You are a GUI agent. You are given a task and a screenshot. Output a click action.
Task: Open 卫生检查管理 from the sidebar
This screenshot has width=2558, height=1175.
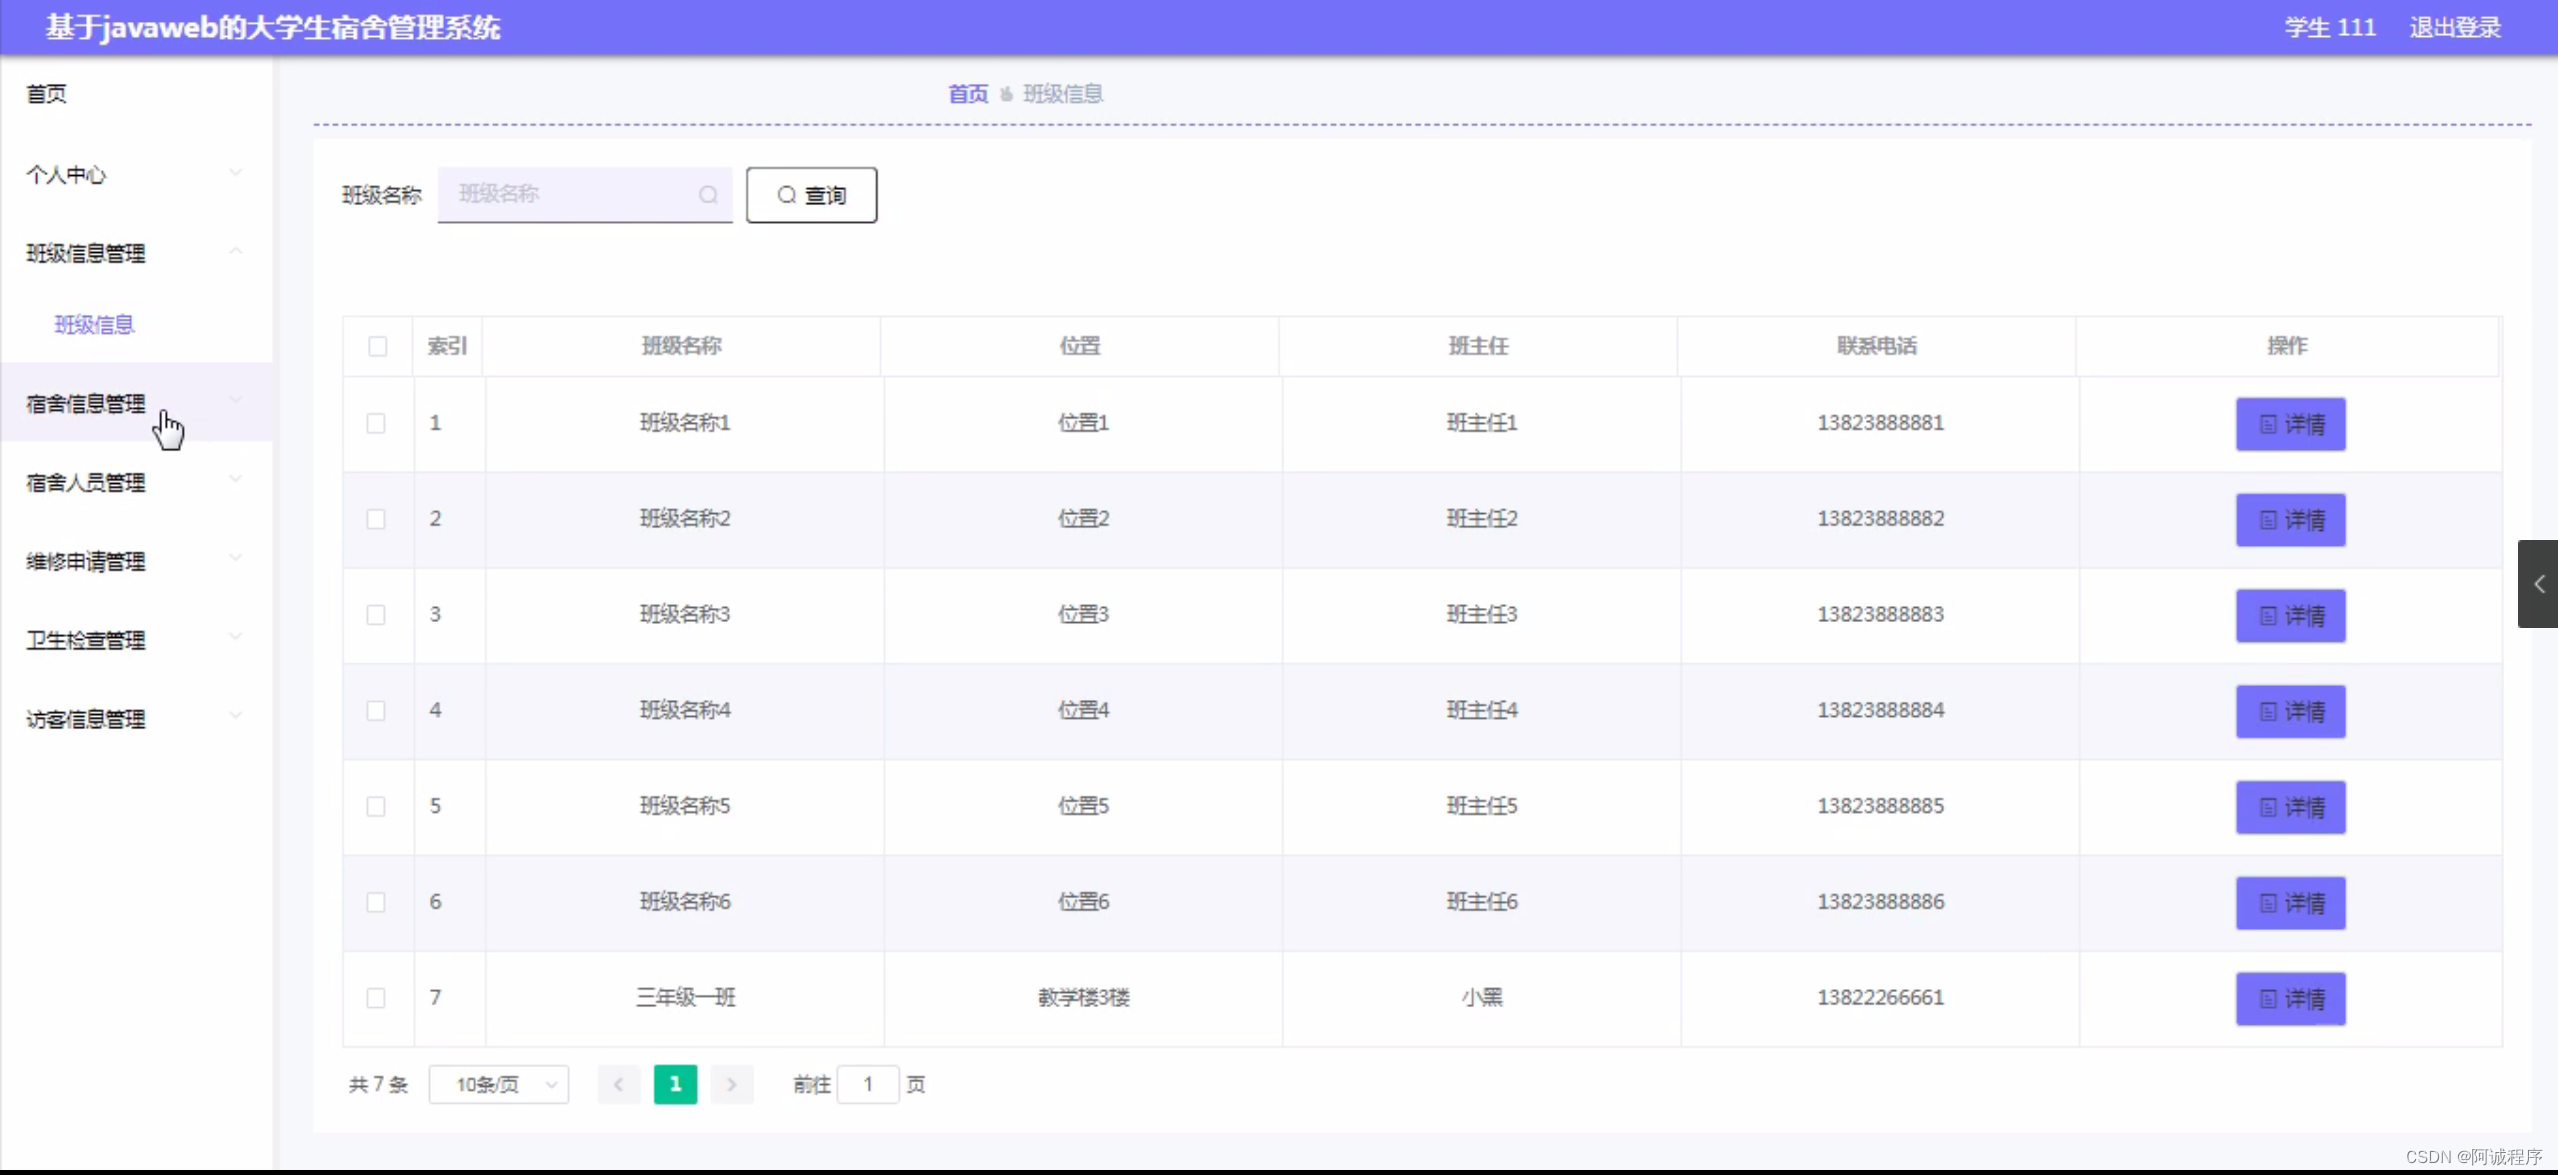coord(86,640)
